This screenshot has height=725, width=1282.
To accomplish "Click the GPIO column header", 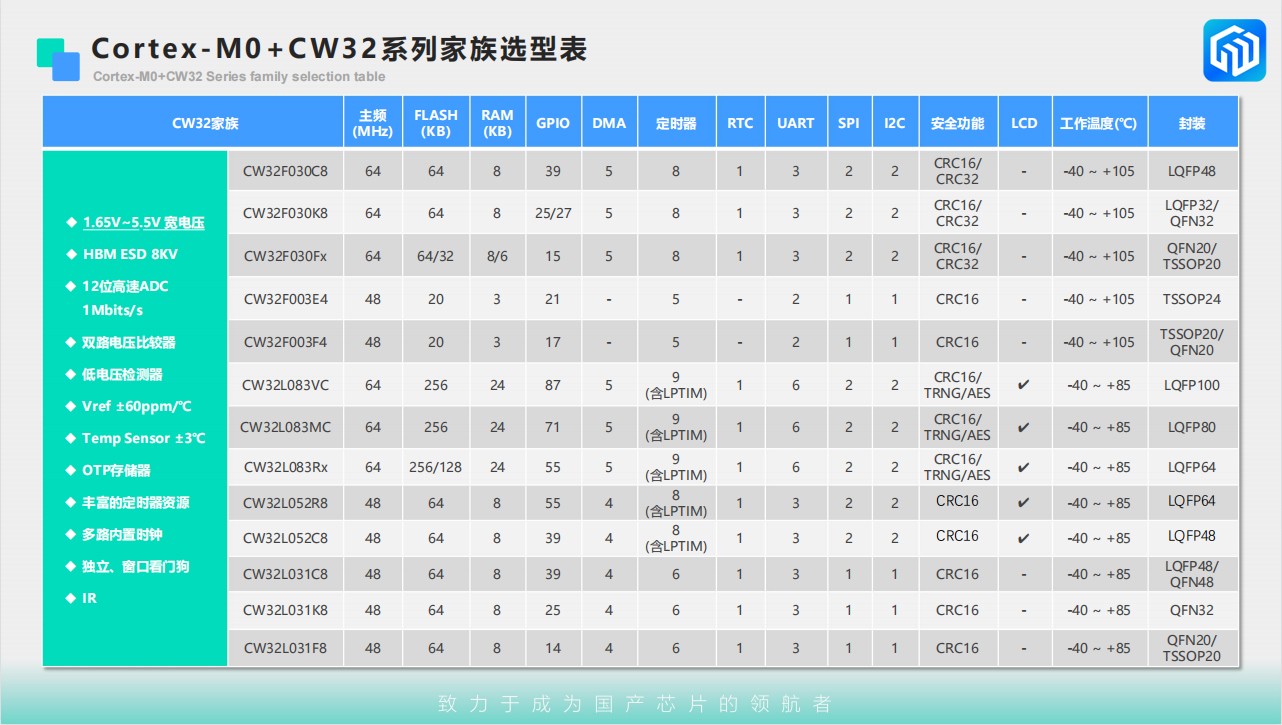I will [553, 123].
